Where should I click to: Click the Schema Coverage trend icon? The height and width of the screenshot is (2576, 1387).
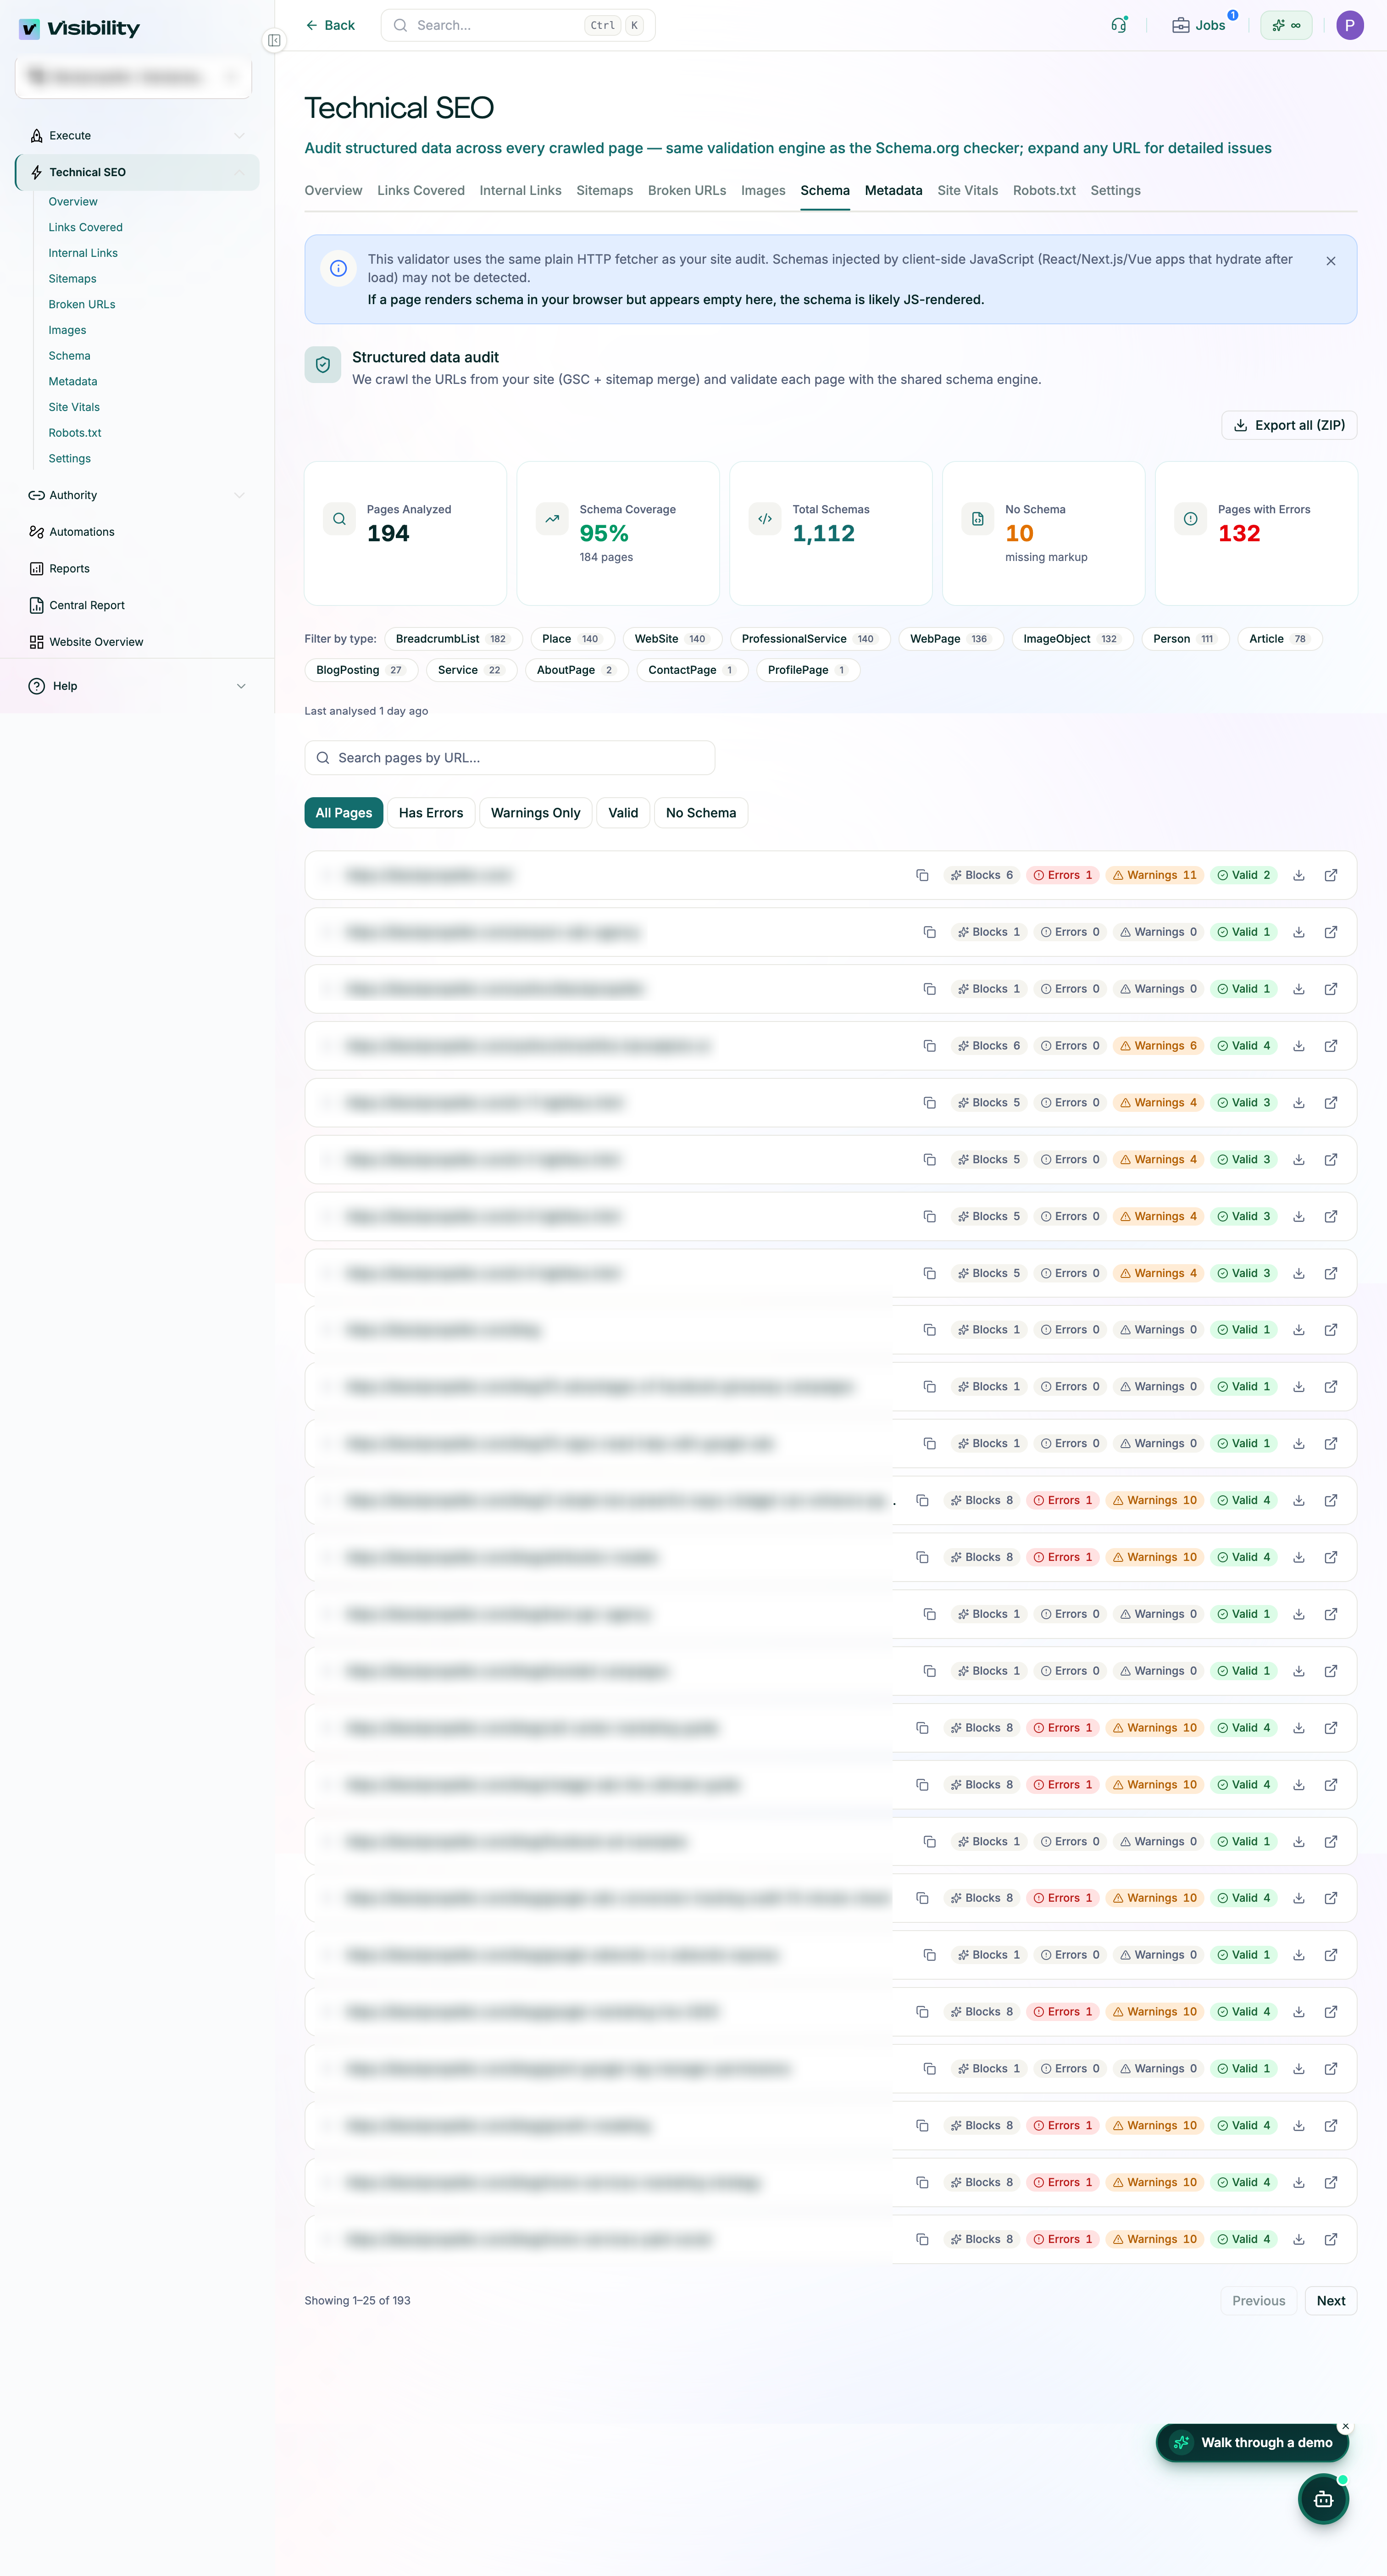click(x=552, y=519)
